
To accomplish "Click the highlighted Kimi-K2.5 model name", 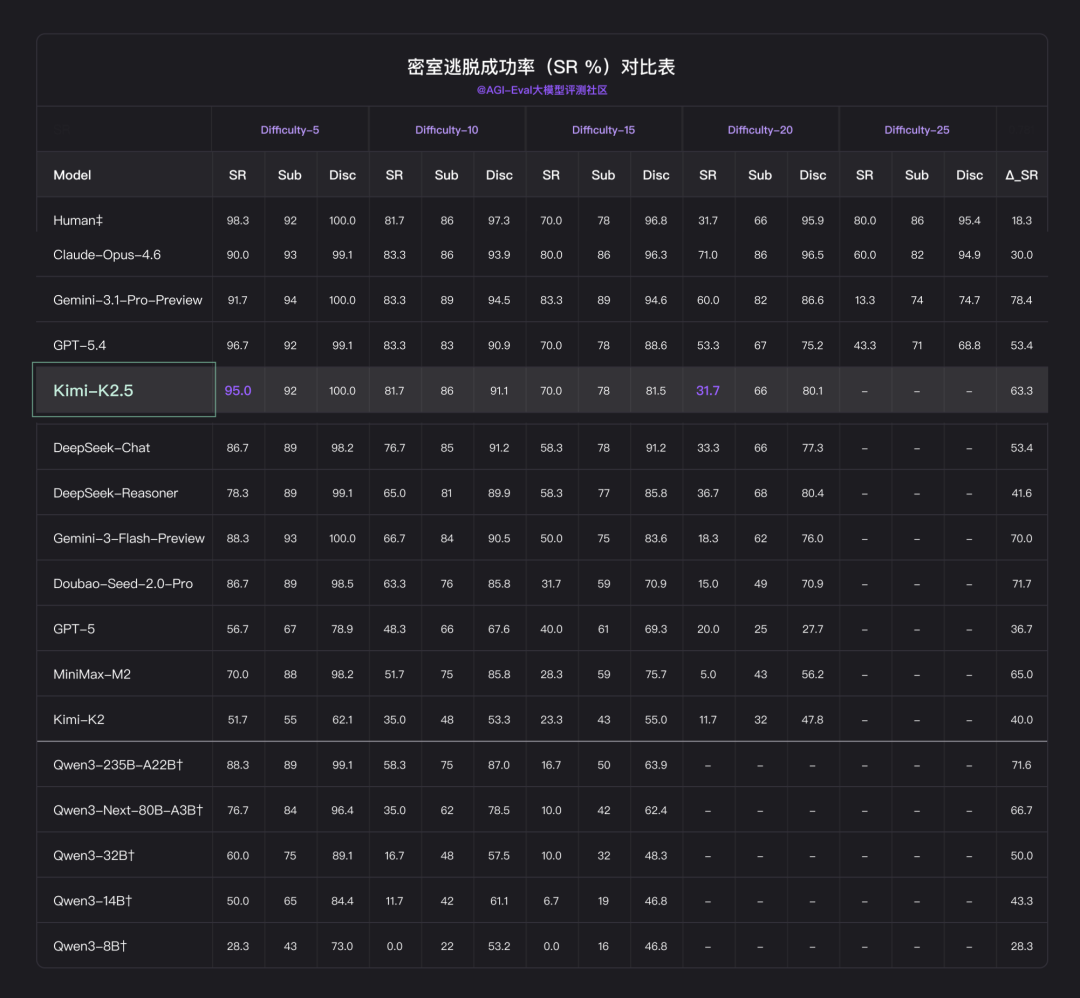I will [93, 391].
